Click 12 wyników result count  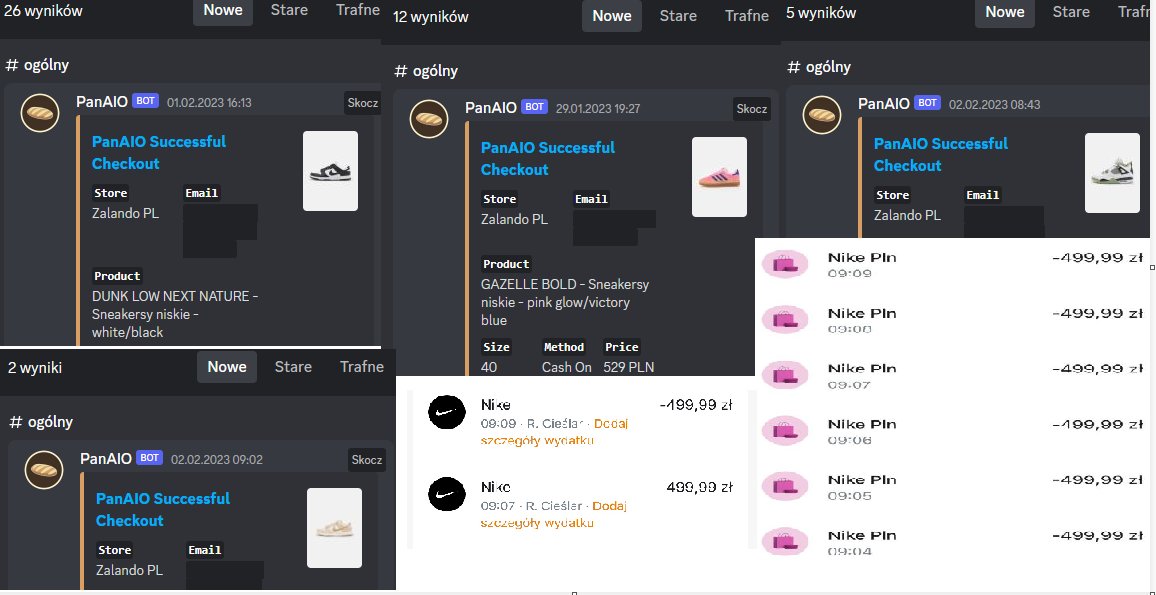click(431, 17)
